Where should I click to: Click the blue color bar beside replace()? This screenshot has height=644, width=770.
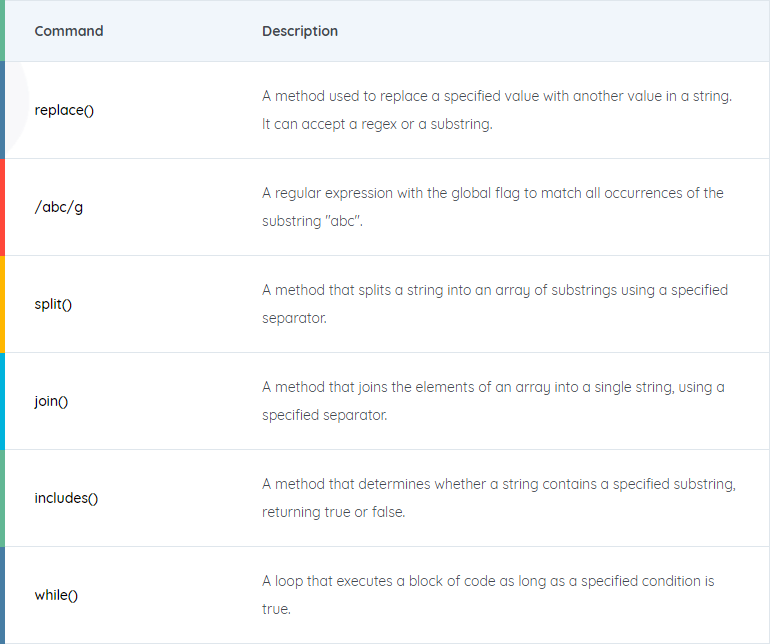pos(2,110)
